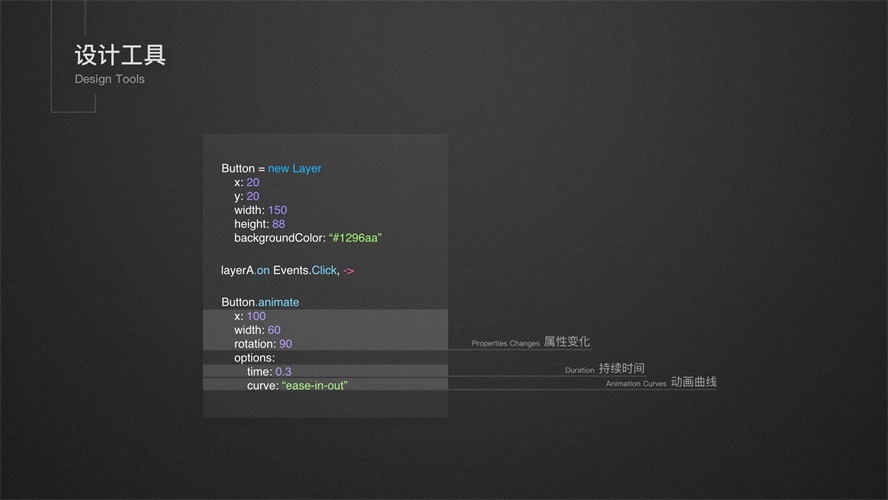Viewport: 888px width, 500px height.
Task: Click the 'height: 88' code line
Action: point(259,225)
